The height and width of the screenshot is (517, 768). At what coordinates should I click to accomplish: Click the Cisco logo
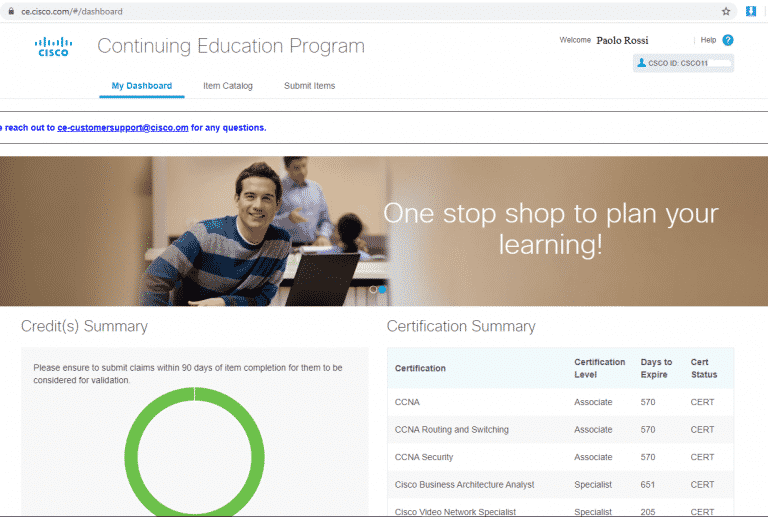(53, 47)
